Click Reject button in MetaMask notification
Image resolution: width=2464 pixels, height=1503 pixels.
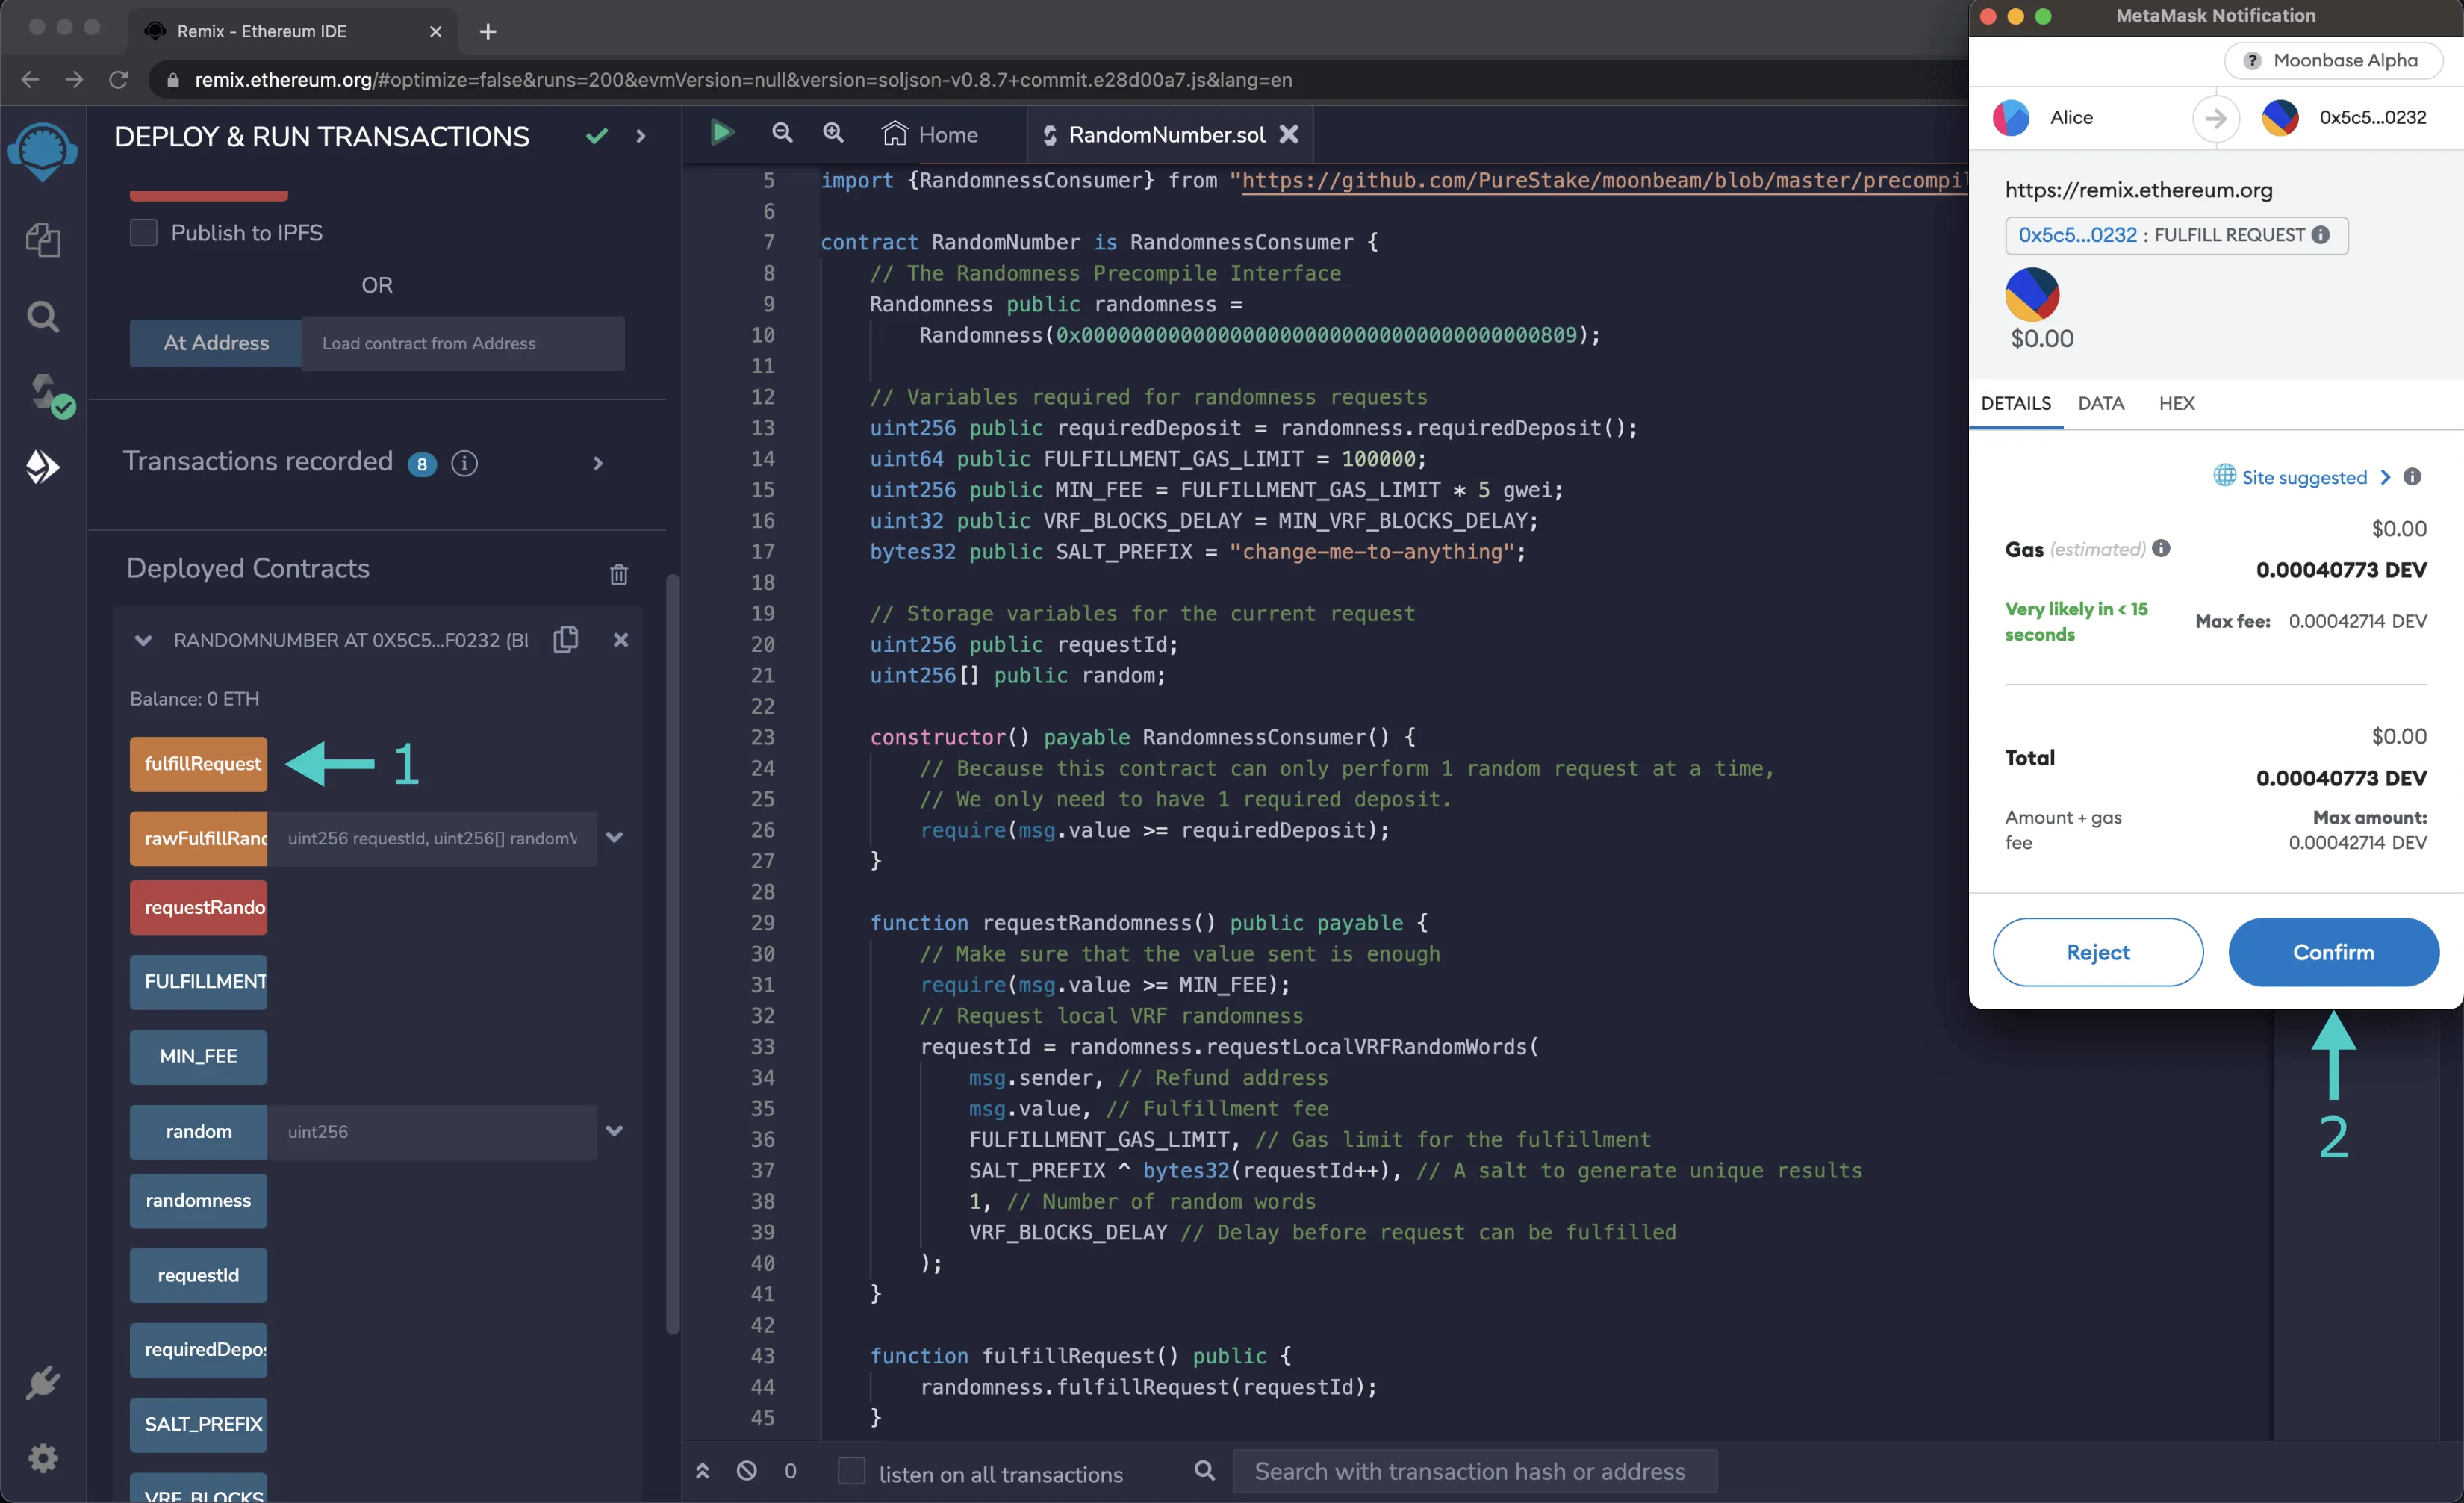point(2098,950)
